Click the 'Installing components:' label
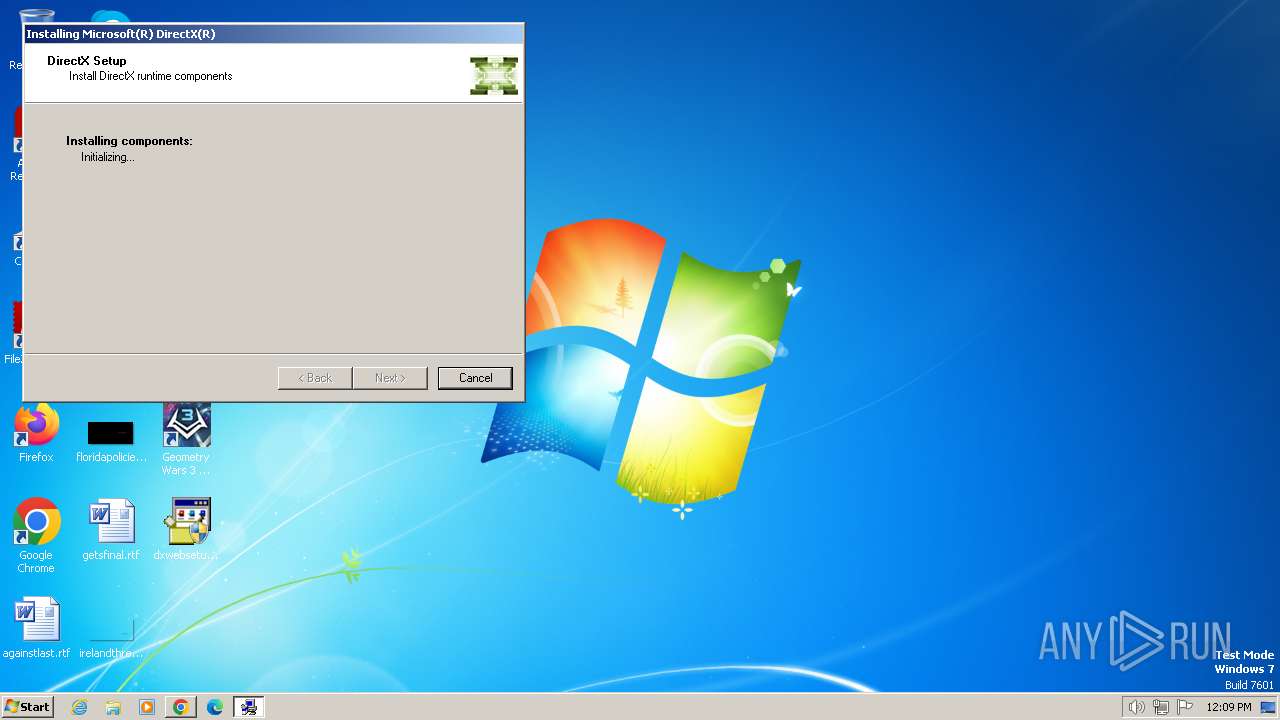This screenshot has width=1280, height=720. click(x=129, y=141)
